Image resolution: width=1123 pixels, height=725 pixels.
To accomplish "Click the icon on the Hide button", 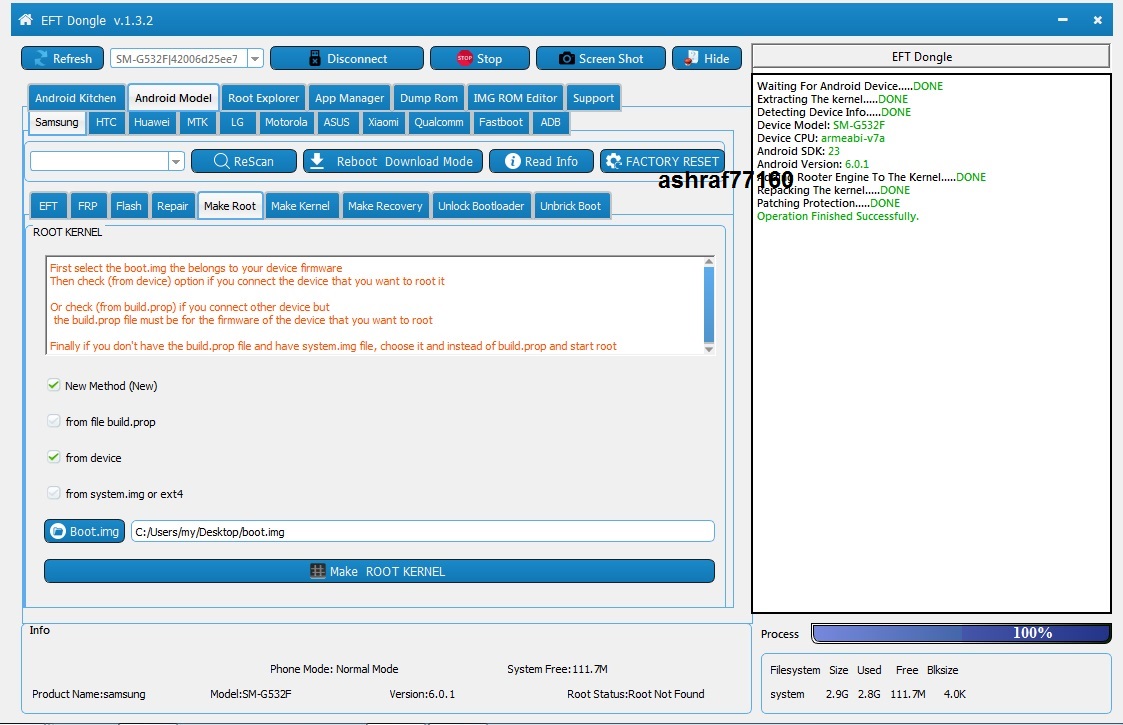I will tap(691, 58).
